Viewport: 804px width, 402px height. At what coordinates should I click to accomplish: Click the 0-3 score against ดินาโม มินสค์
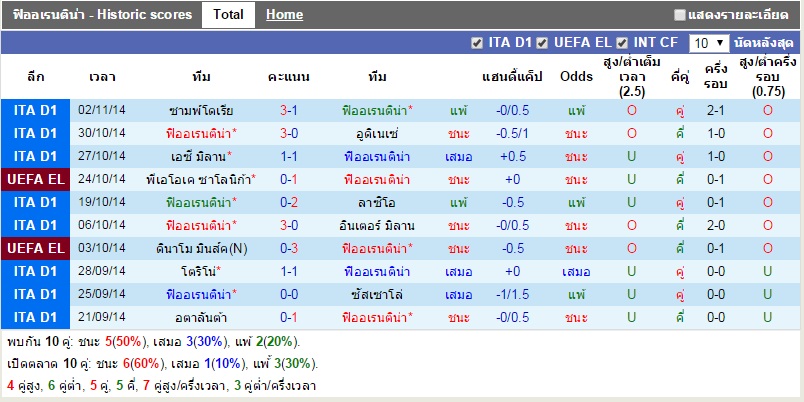[x=288, y=248]
